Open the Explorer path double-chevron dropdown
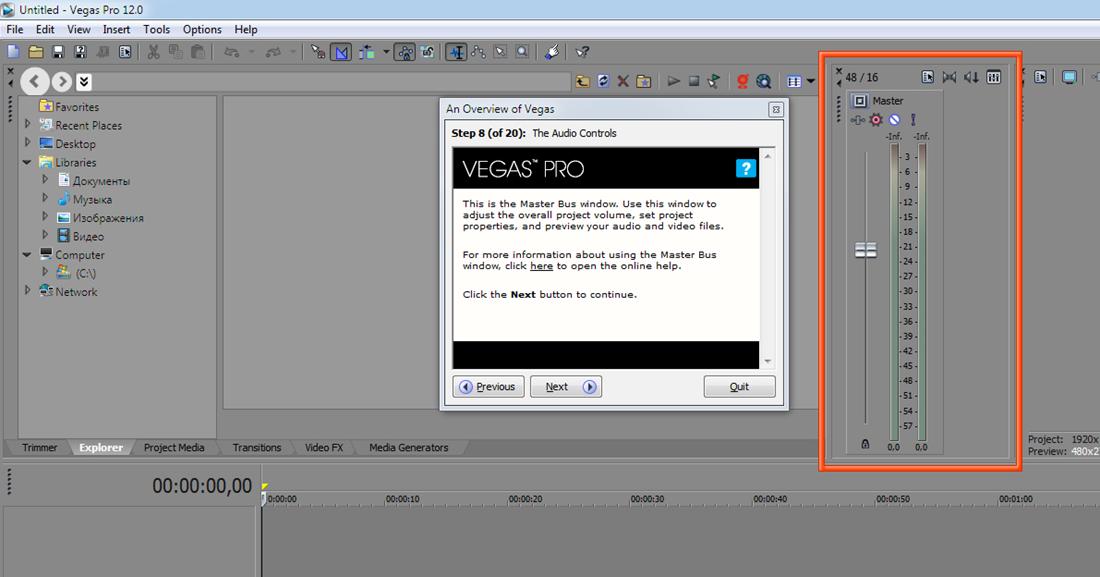Image resolution: width=1100 pixels, height=577 pixels. coord(83,81)
